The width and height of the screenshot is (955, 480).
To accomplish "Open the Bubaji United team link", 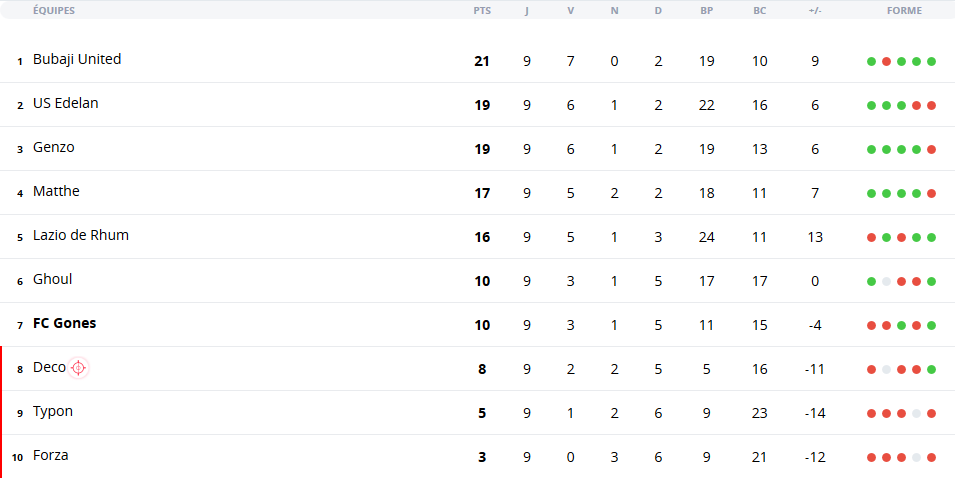I will pos(77,59).
